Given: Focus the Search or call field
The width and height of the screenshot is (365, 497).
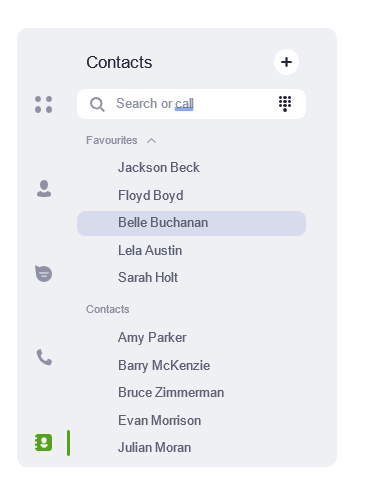Looking at the screenshot, I should [191, 104].
